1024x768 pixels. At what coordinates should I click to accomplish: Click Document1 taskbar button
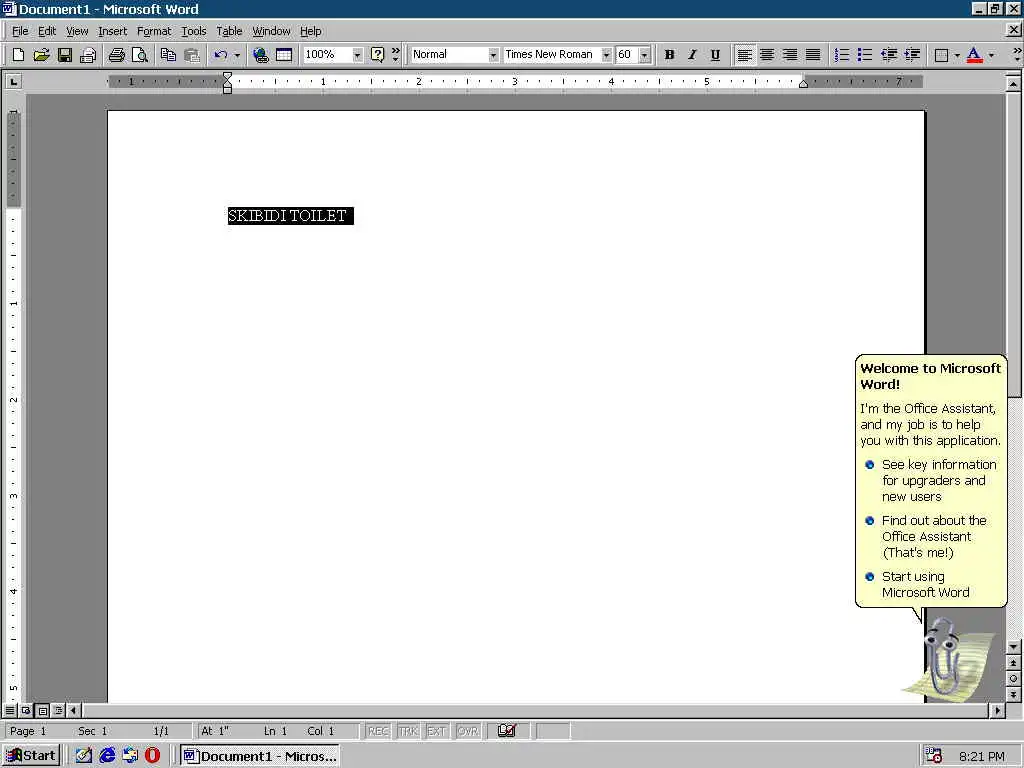pyautogui.click(x=260, y=756)
